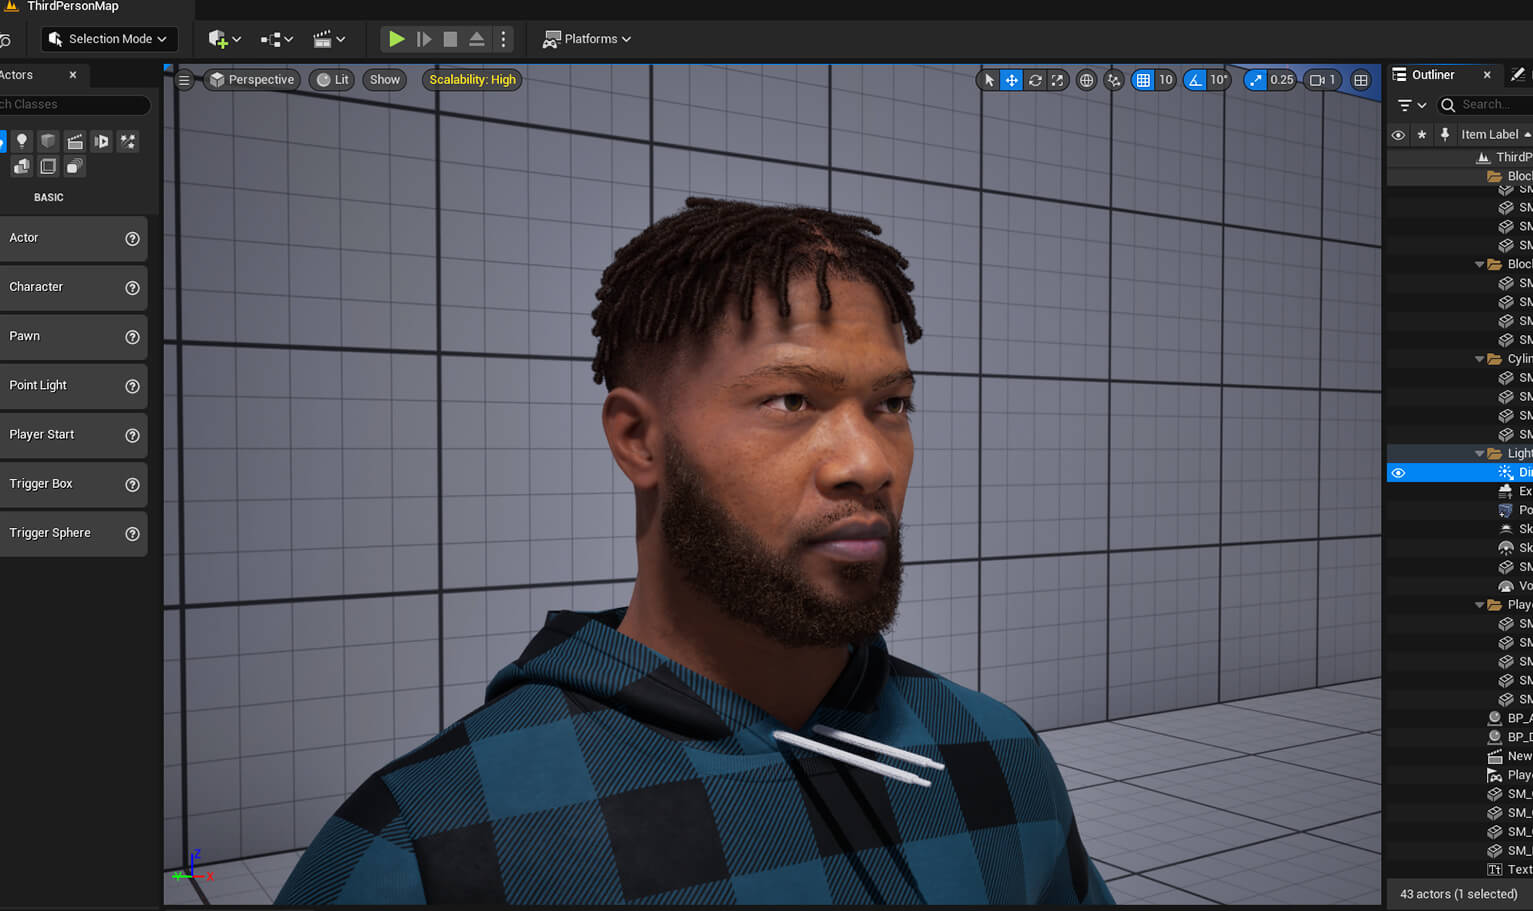Viewport: 1533px width, 911px height.
Task: Toggle scale snapping in viewport toolbar
Action: [1255, 80]
